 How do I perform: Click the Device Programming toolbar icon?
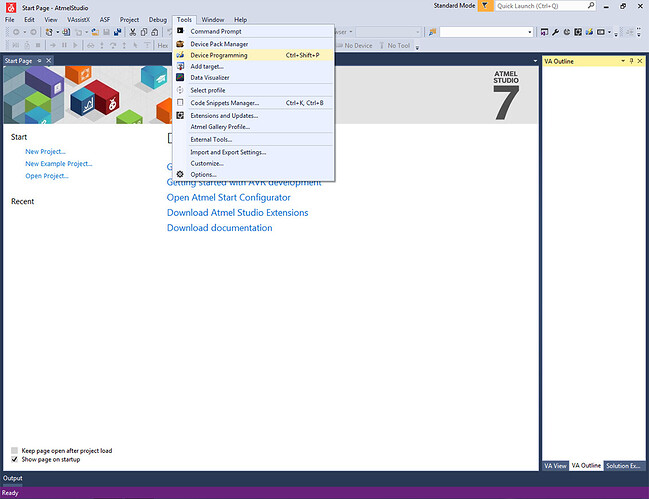point(589,32)
